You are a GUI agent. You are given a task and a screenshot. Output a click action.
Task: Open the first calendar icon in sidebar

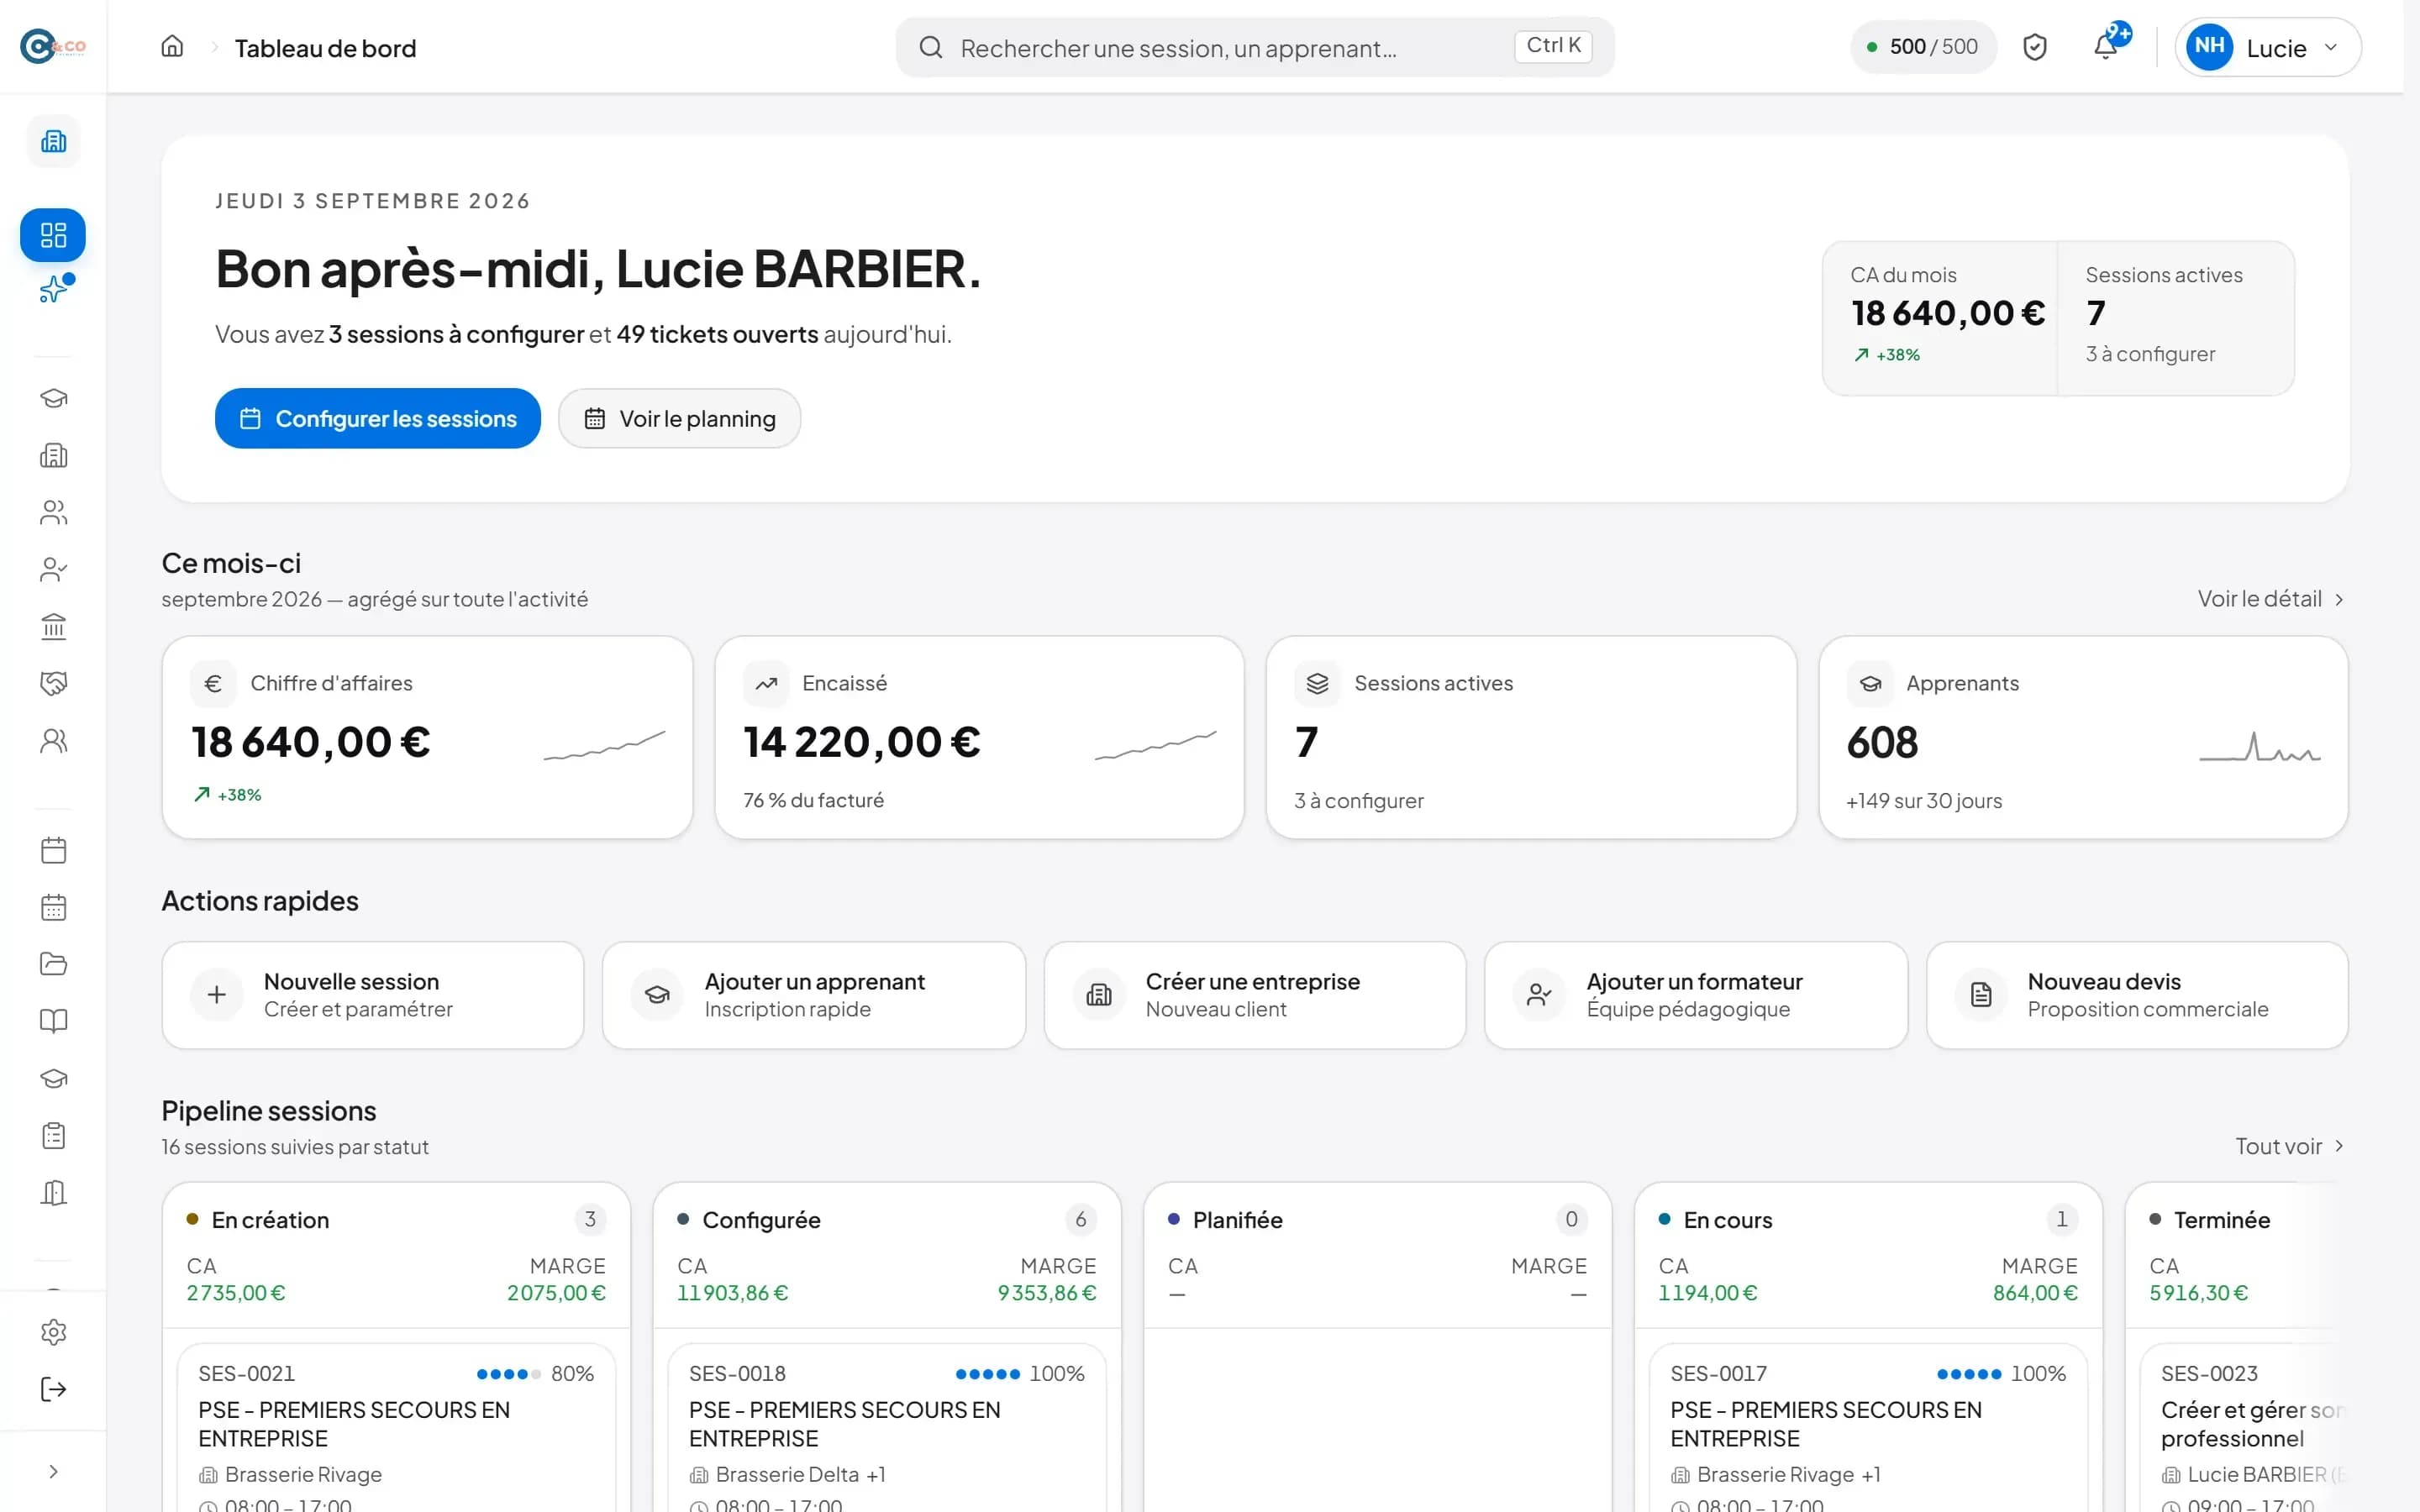click(x=53, y=850)
